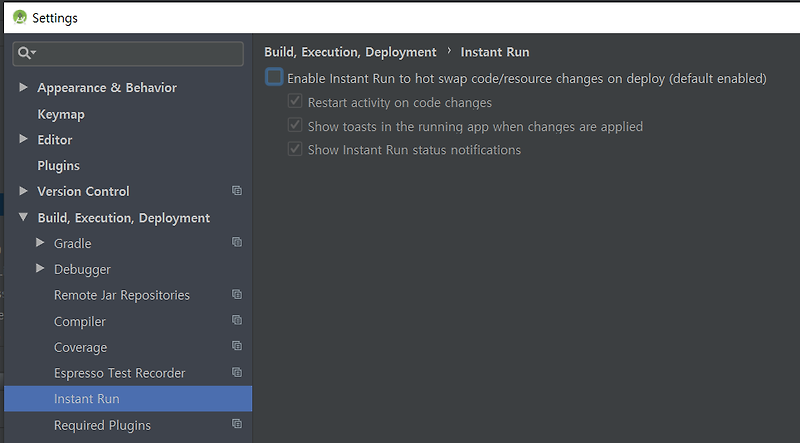Enable Instant Run hot swap checkbox
Screen dimensions: 800x443
click(274, 77)
